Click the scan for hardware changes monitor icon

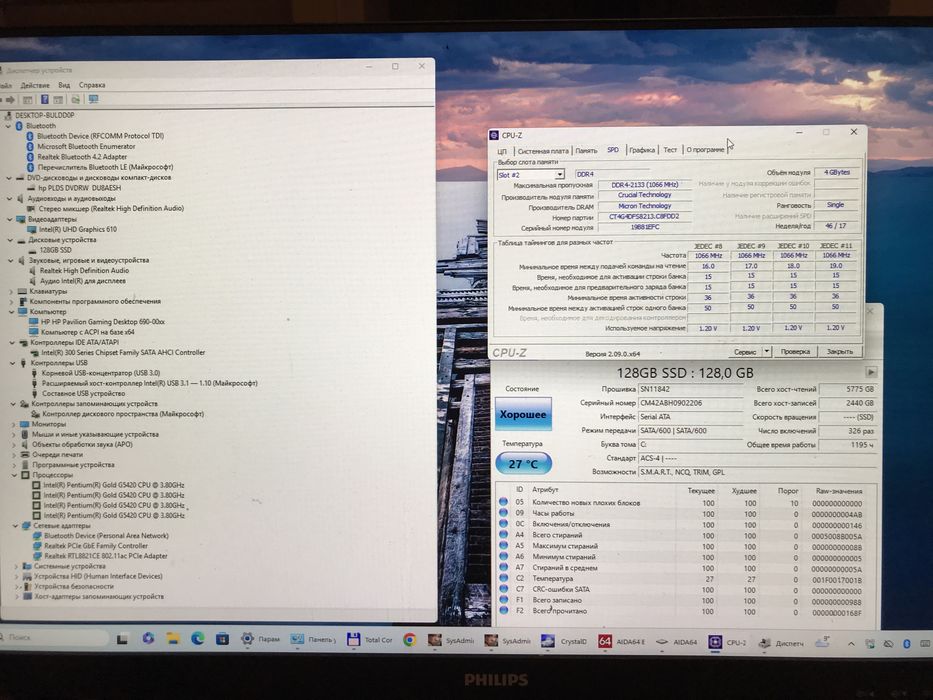(x=93, y=99)
